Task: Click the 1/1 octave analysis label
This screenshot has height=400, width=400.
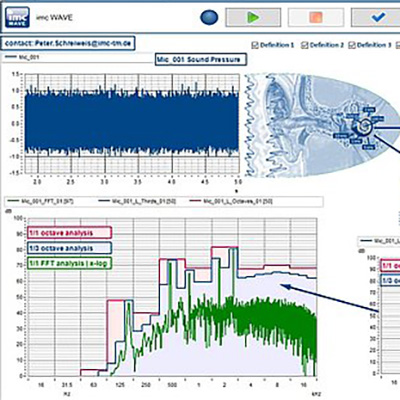Action: [x=69, y=233]
